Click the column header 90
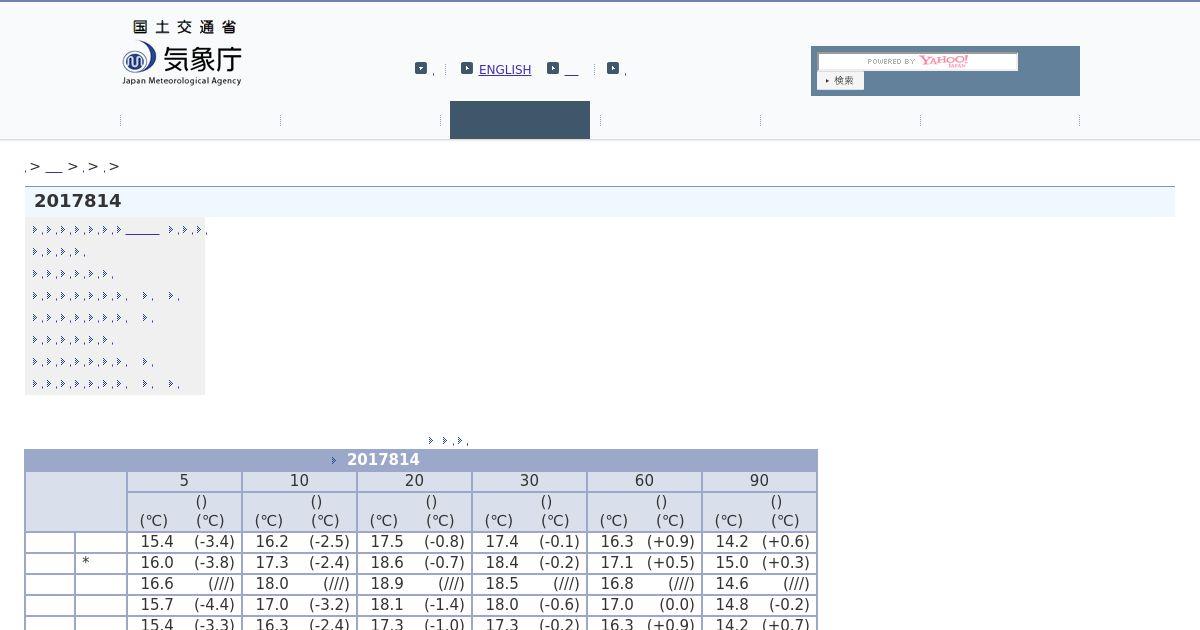1200x630 pixels. pos(759,481)
